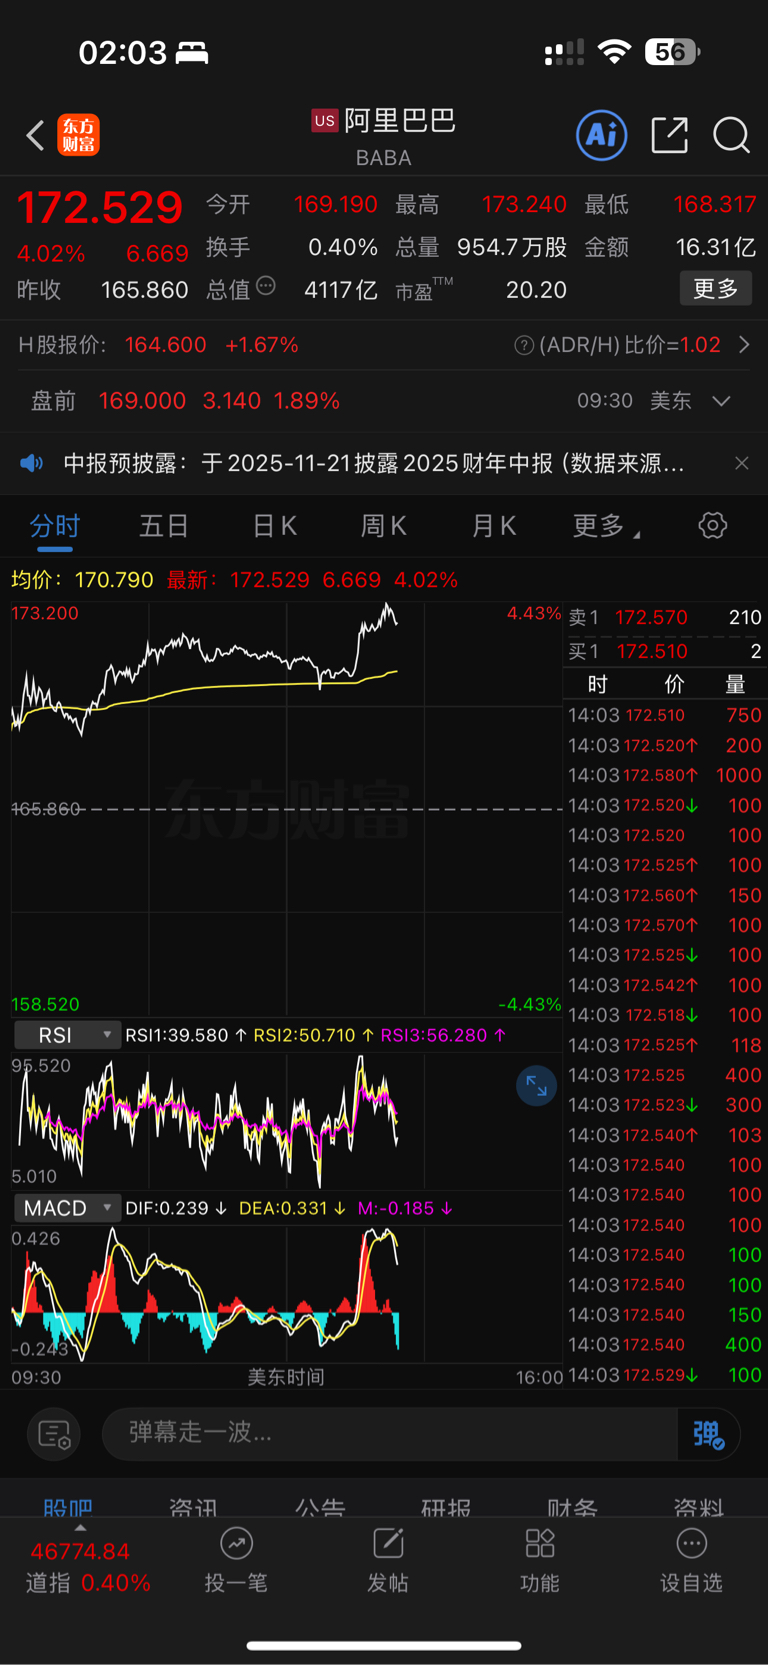This screenshot has height=1665, width=768.
Task: Click the 更多 button in quote header
Action: [715, 289]
